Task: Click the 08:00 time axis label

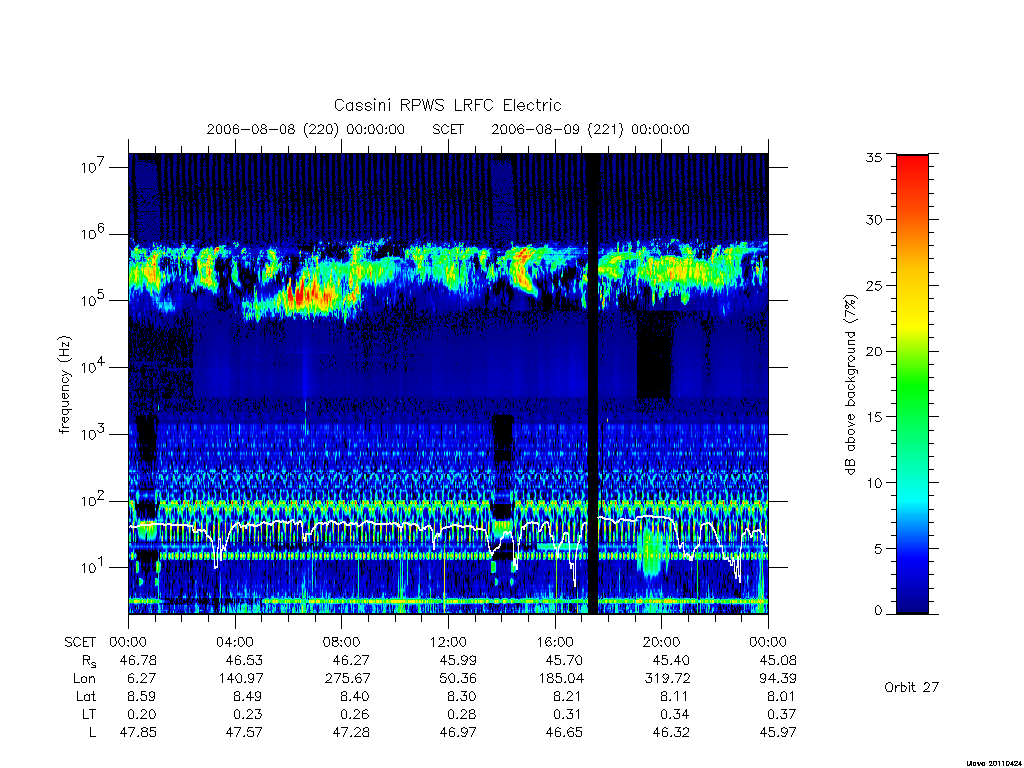Action: [342, 642]
